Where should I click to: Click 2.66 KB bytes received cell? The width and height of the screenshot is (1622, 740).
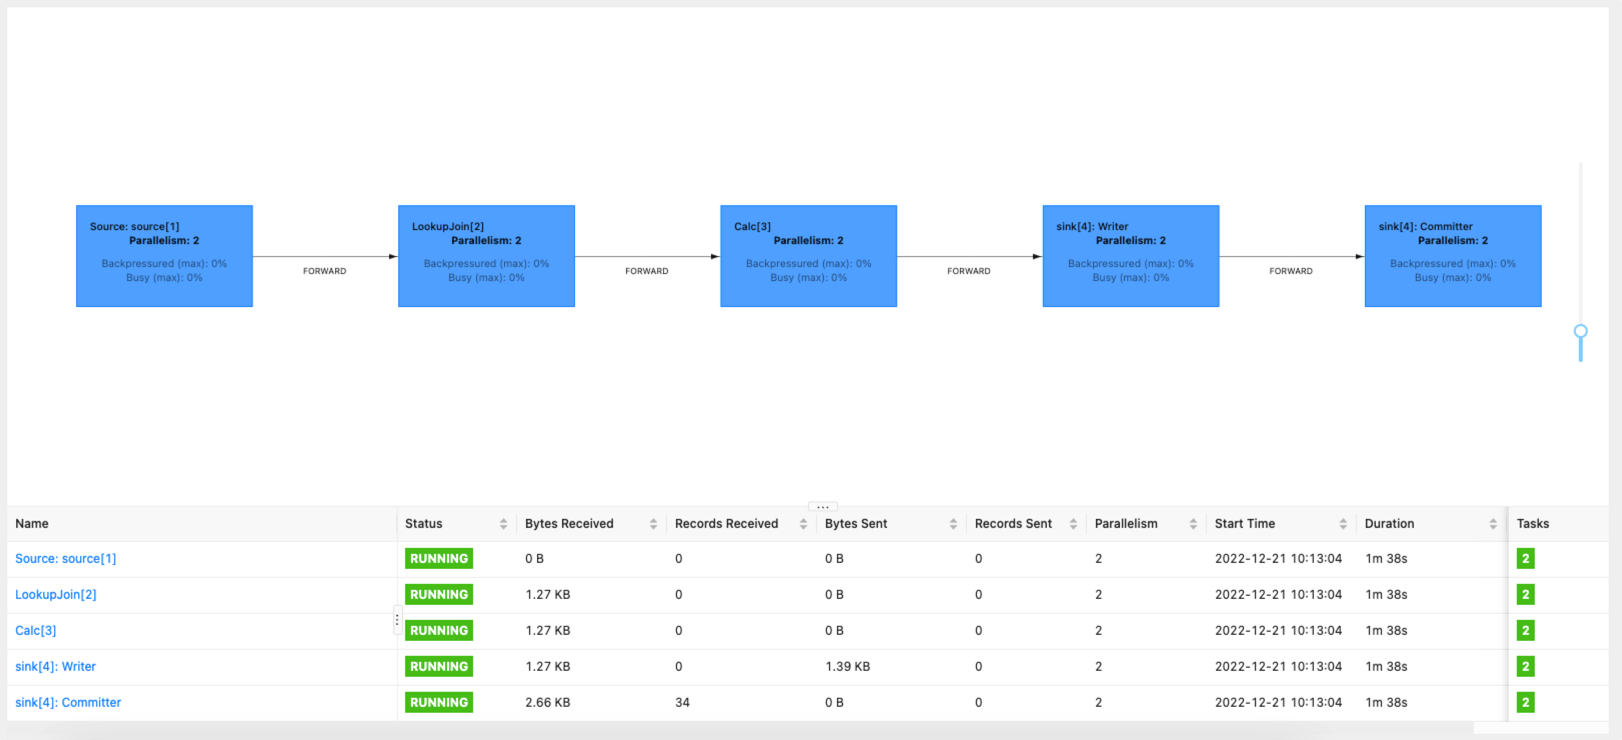(x=548, y=703)
